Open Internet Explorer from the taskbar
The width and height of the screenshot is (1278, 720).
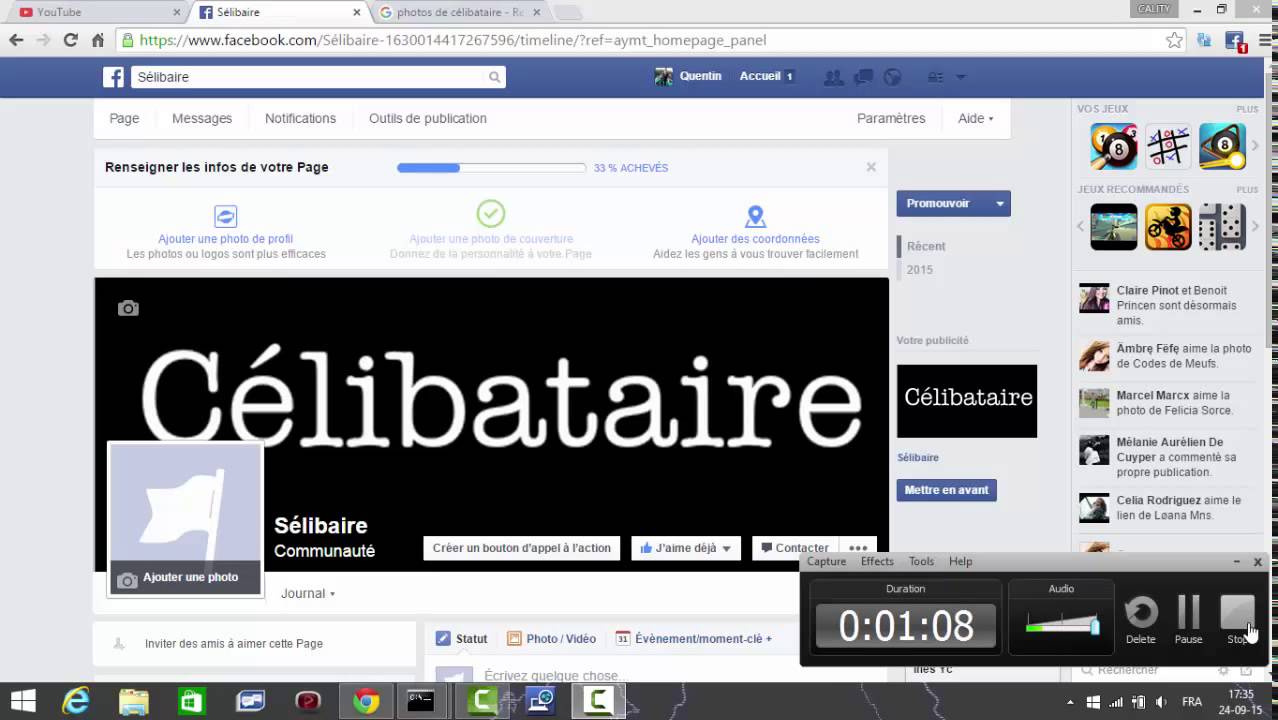pyautogui.click(x=76, y=701)
